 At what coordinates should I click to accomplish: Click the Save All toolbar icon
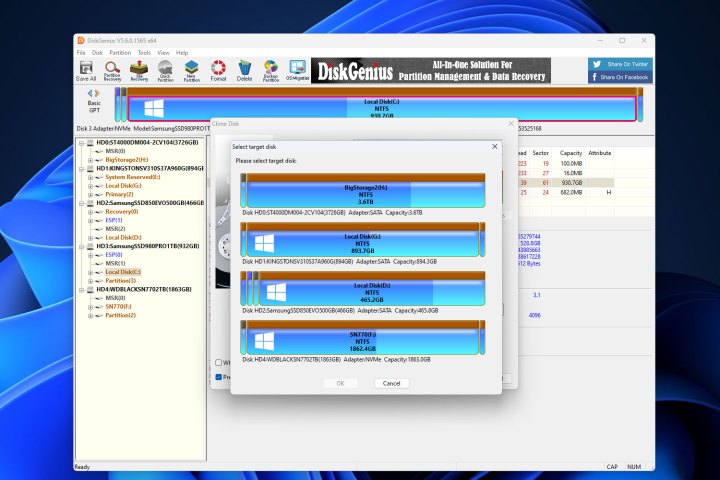pos(87,70)
